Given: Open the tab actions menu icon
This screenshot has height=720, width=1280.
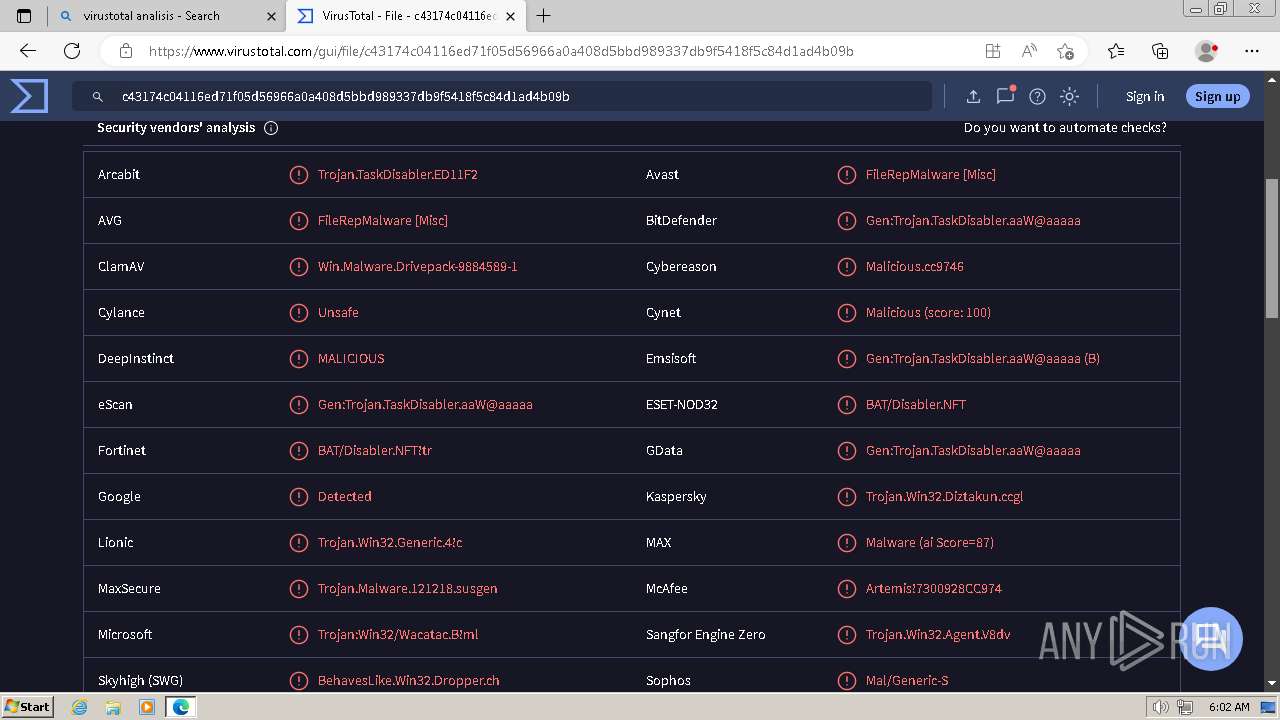Looking at the screenshot, I should (24, 16).
